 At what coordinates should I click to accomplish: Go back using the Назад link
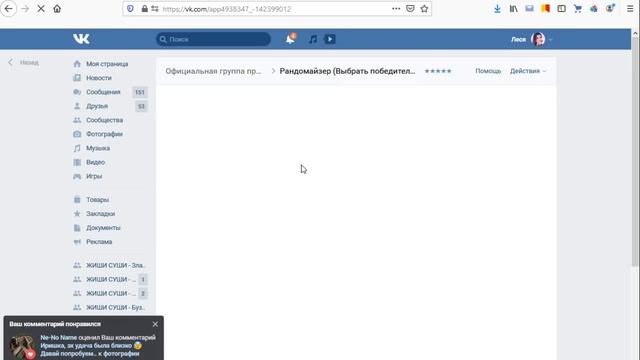click(x=24, y=62)
